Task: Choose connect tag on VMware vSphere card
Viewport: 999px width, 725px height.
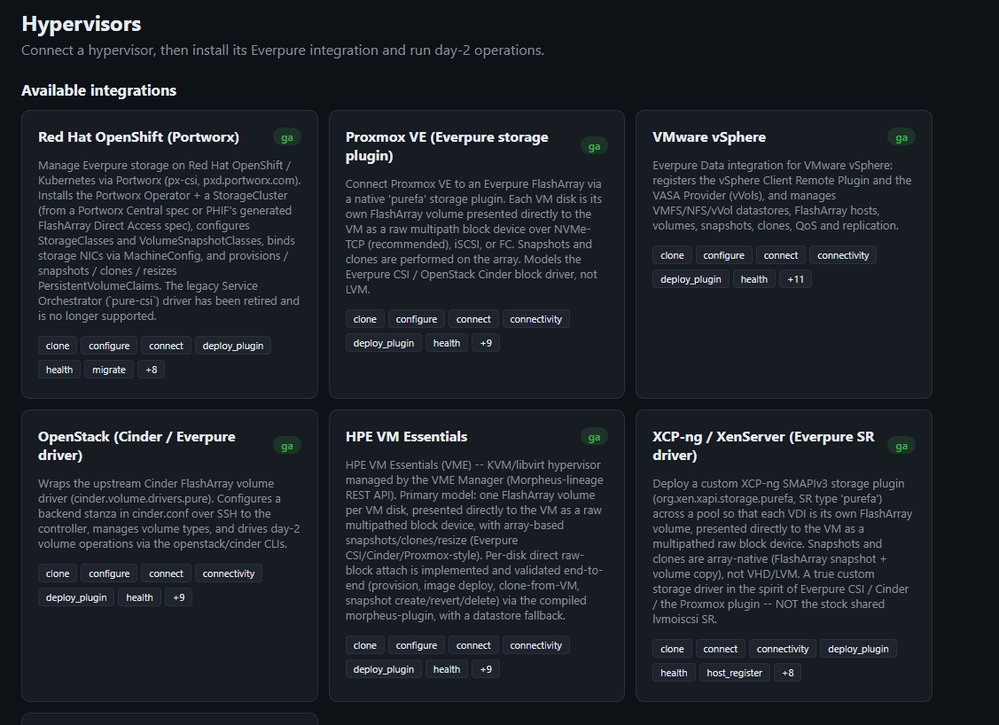Action: coord(780,255)
